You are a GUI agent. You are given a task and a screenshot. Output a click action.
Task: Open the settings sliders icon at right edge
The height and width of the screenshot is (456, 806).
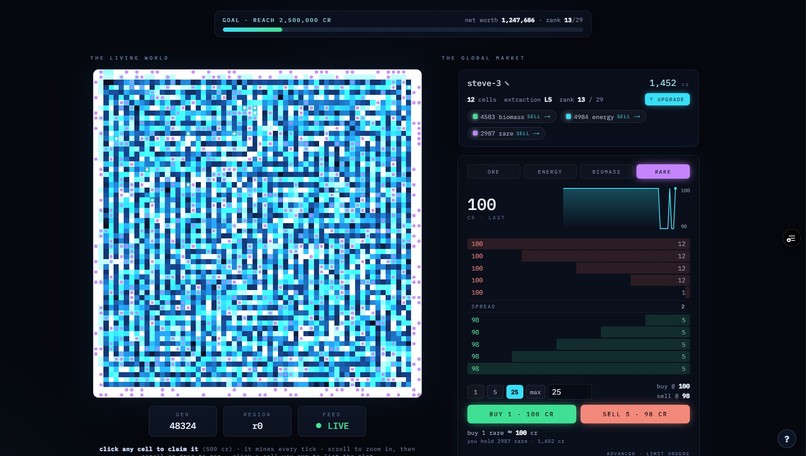[791, 238]
